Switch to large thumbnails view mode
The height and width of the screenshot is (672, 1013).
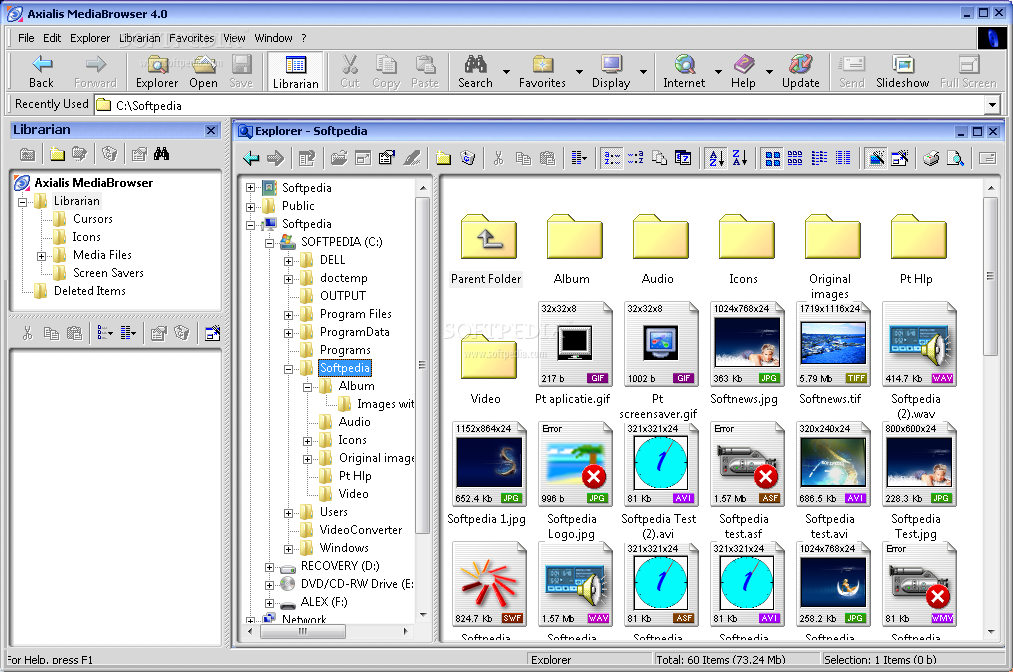tap(772, 158)
